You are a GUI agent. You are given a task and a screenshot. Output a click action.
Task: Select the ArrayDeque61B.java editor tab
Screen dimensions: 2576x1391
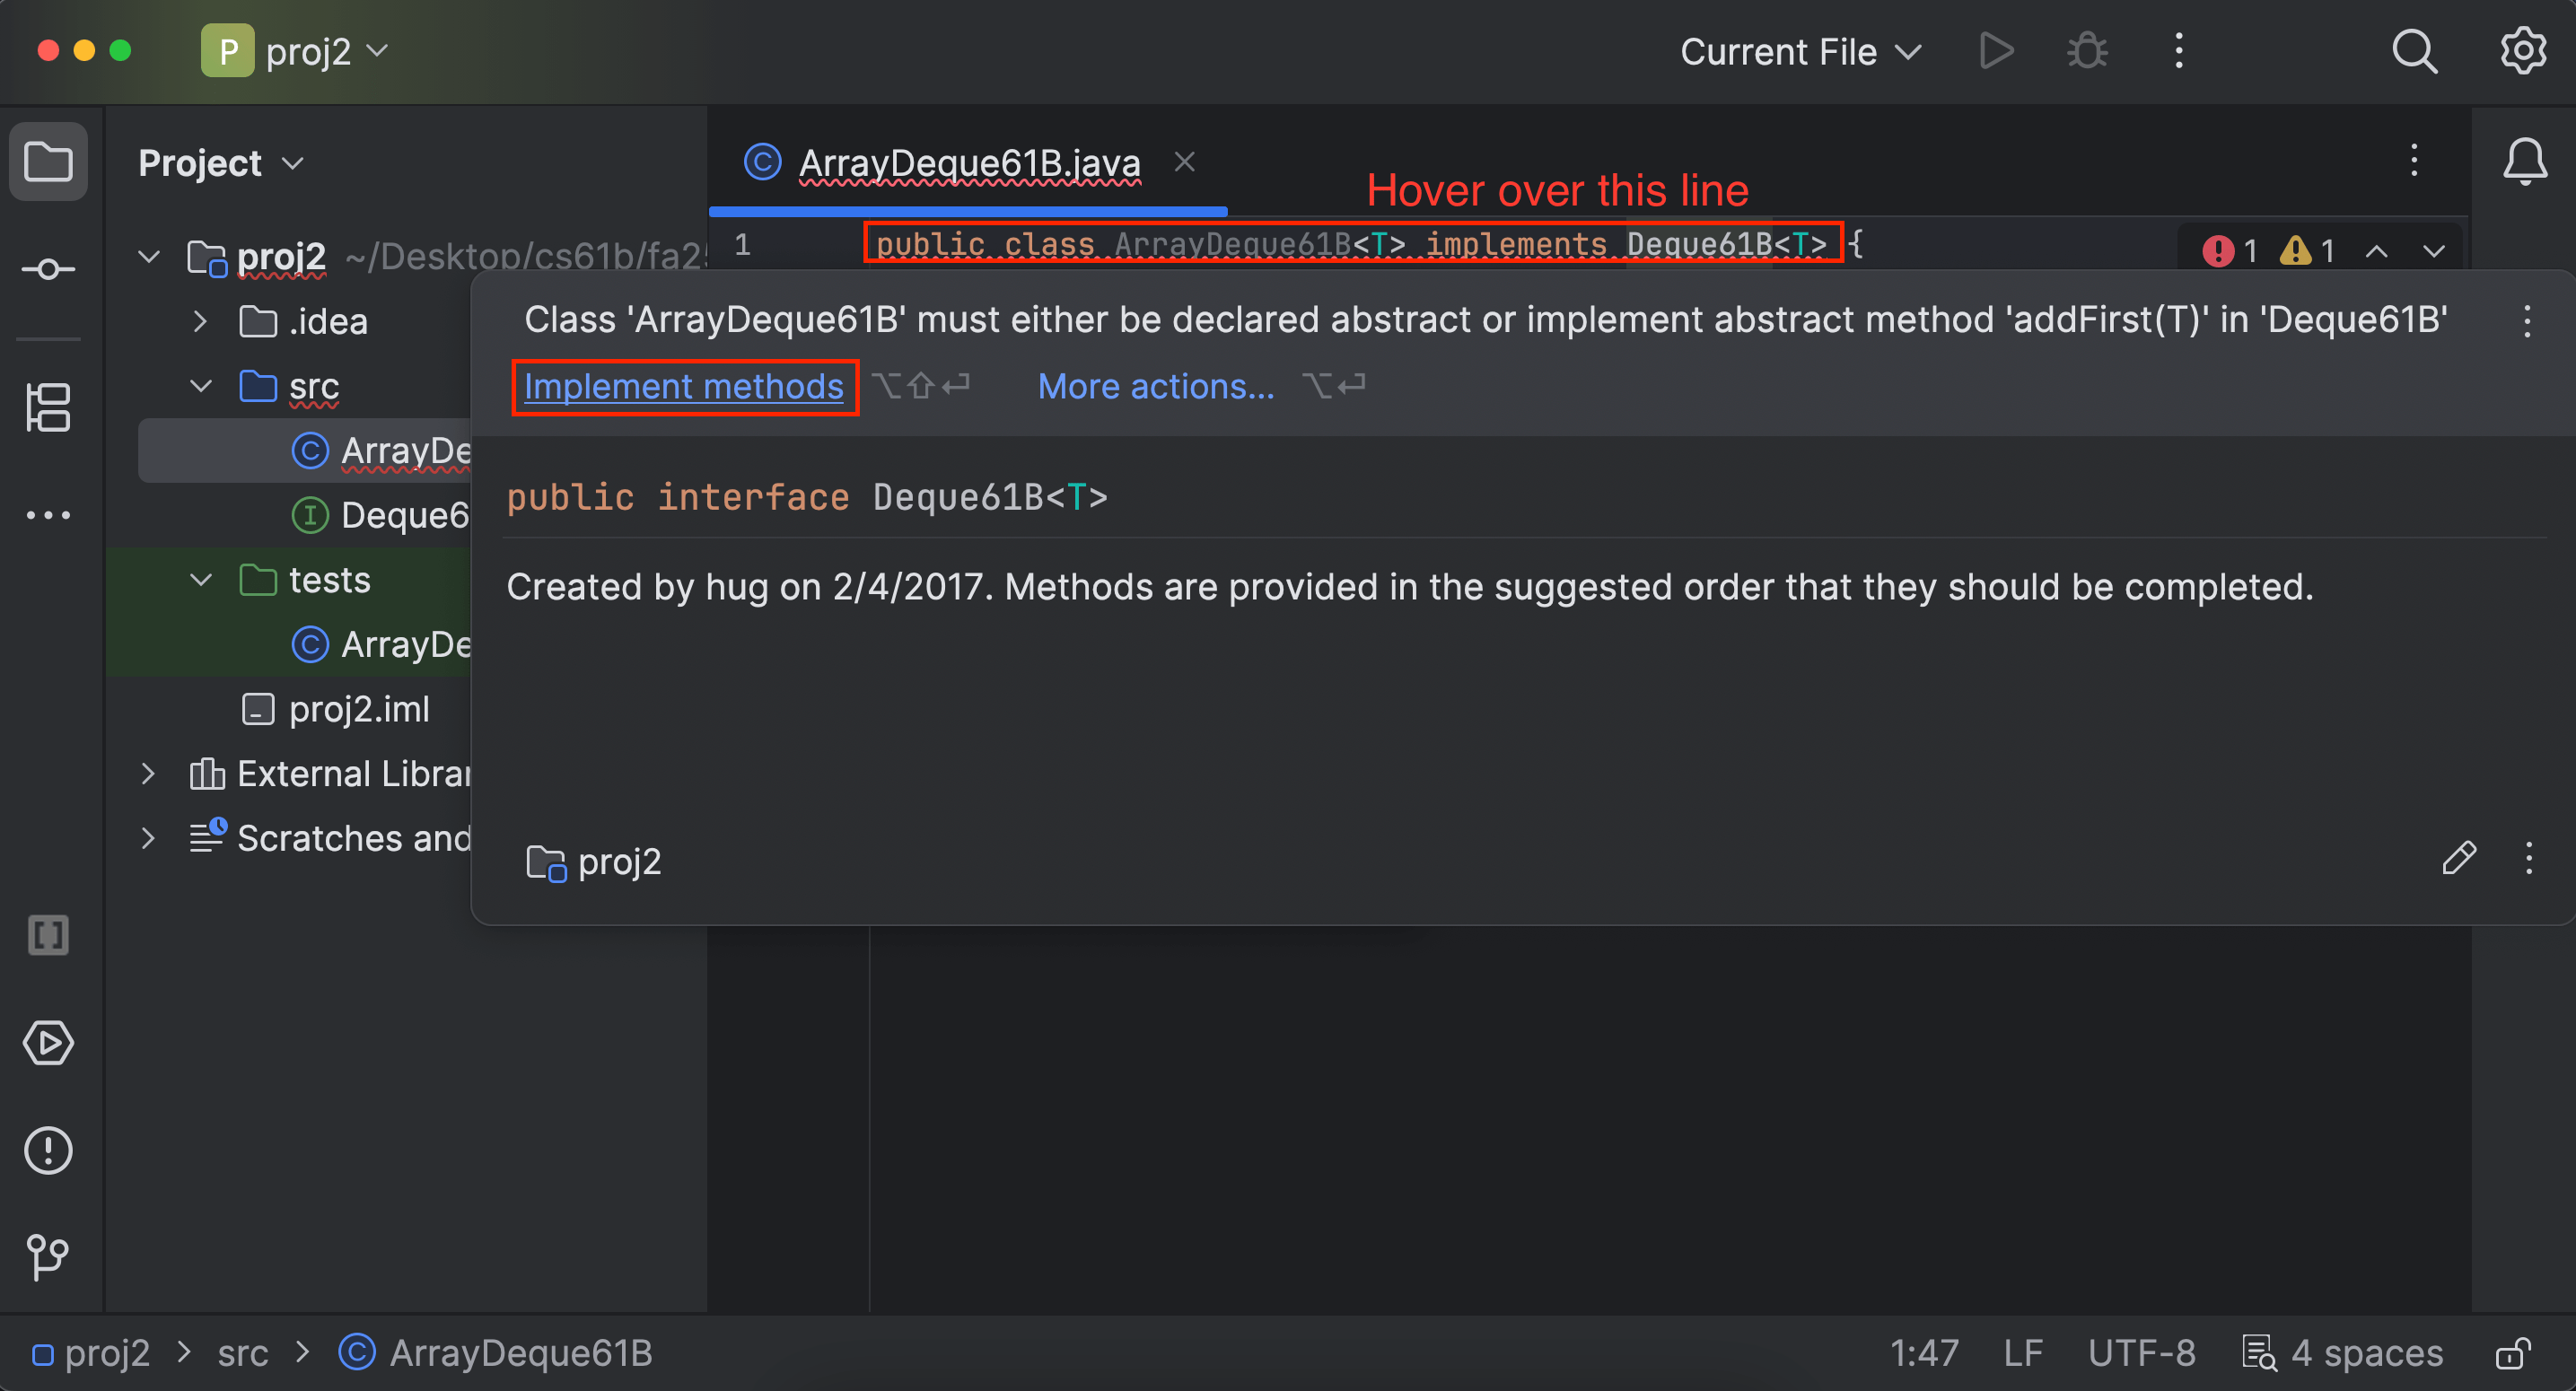(x=968, y=162)
